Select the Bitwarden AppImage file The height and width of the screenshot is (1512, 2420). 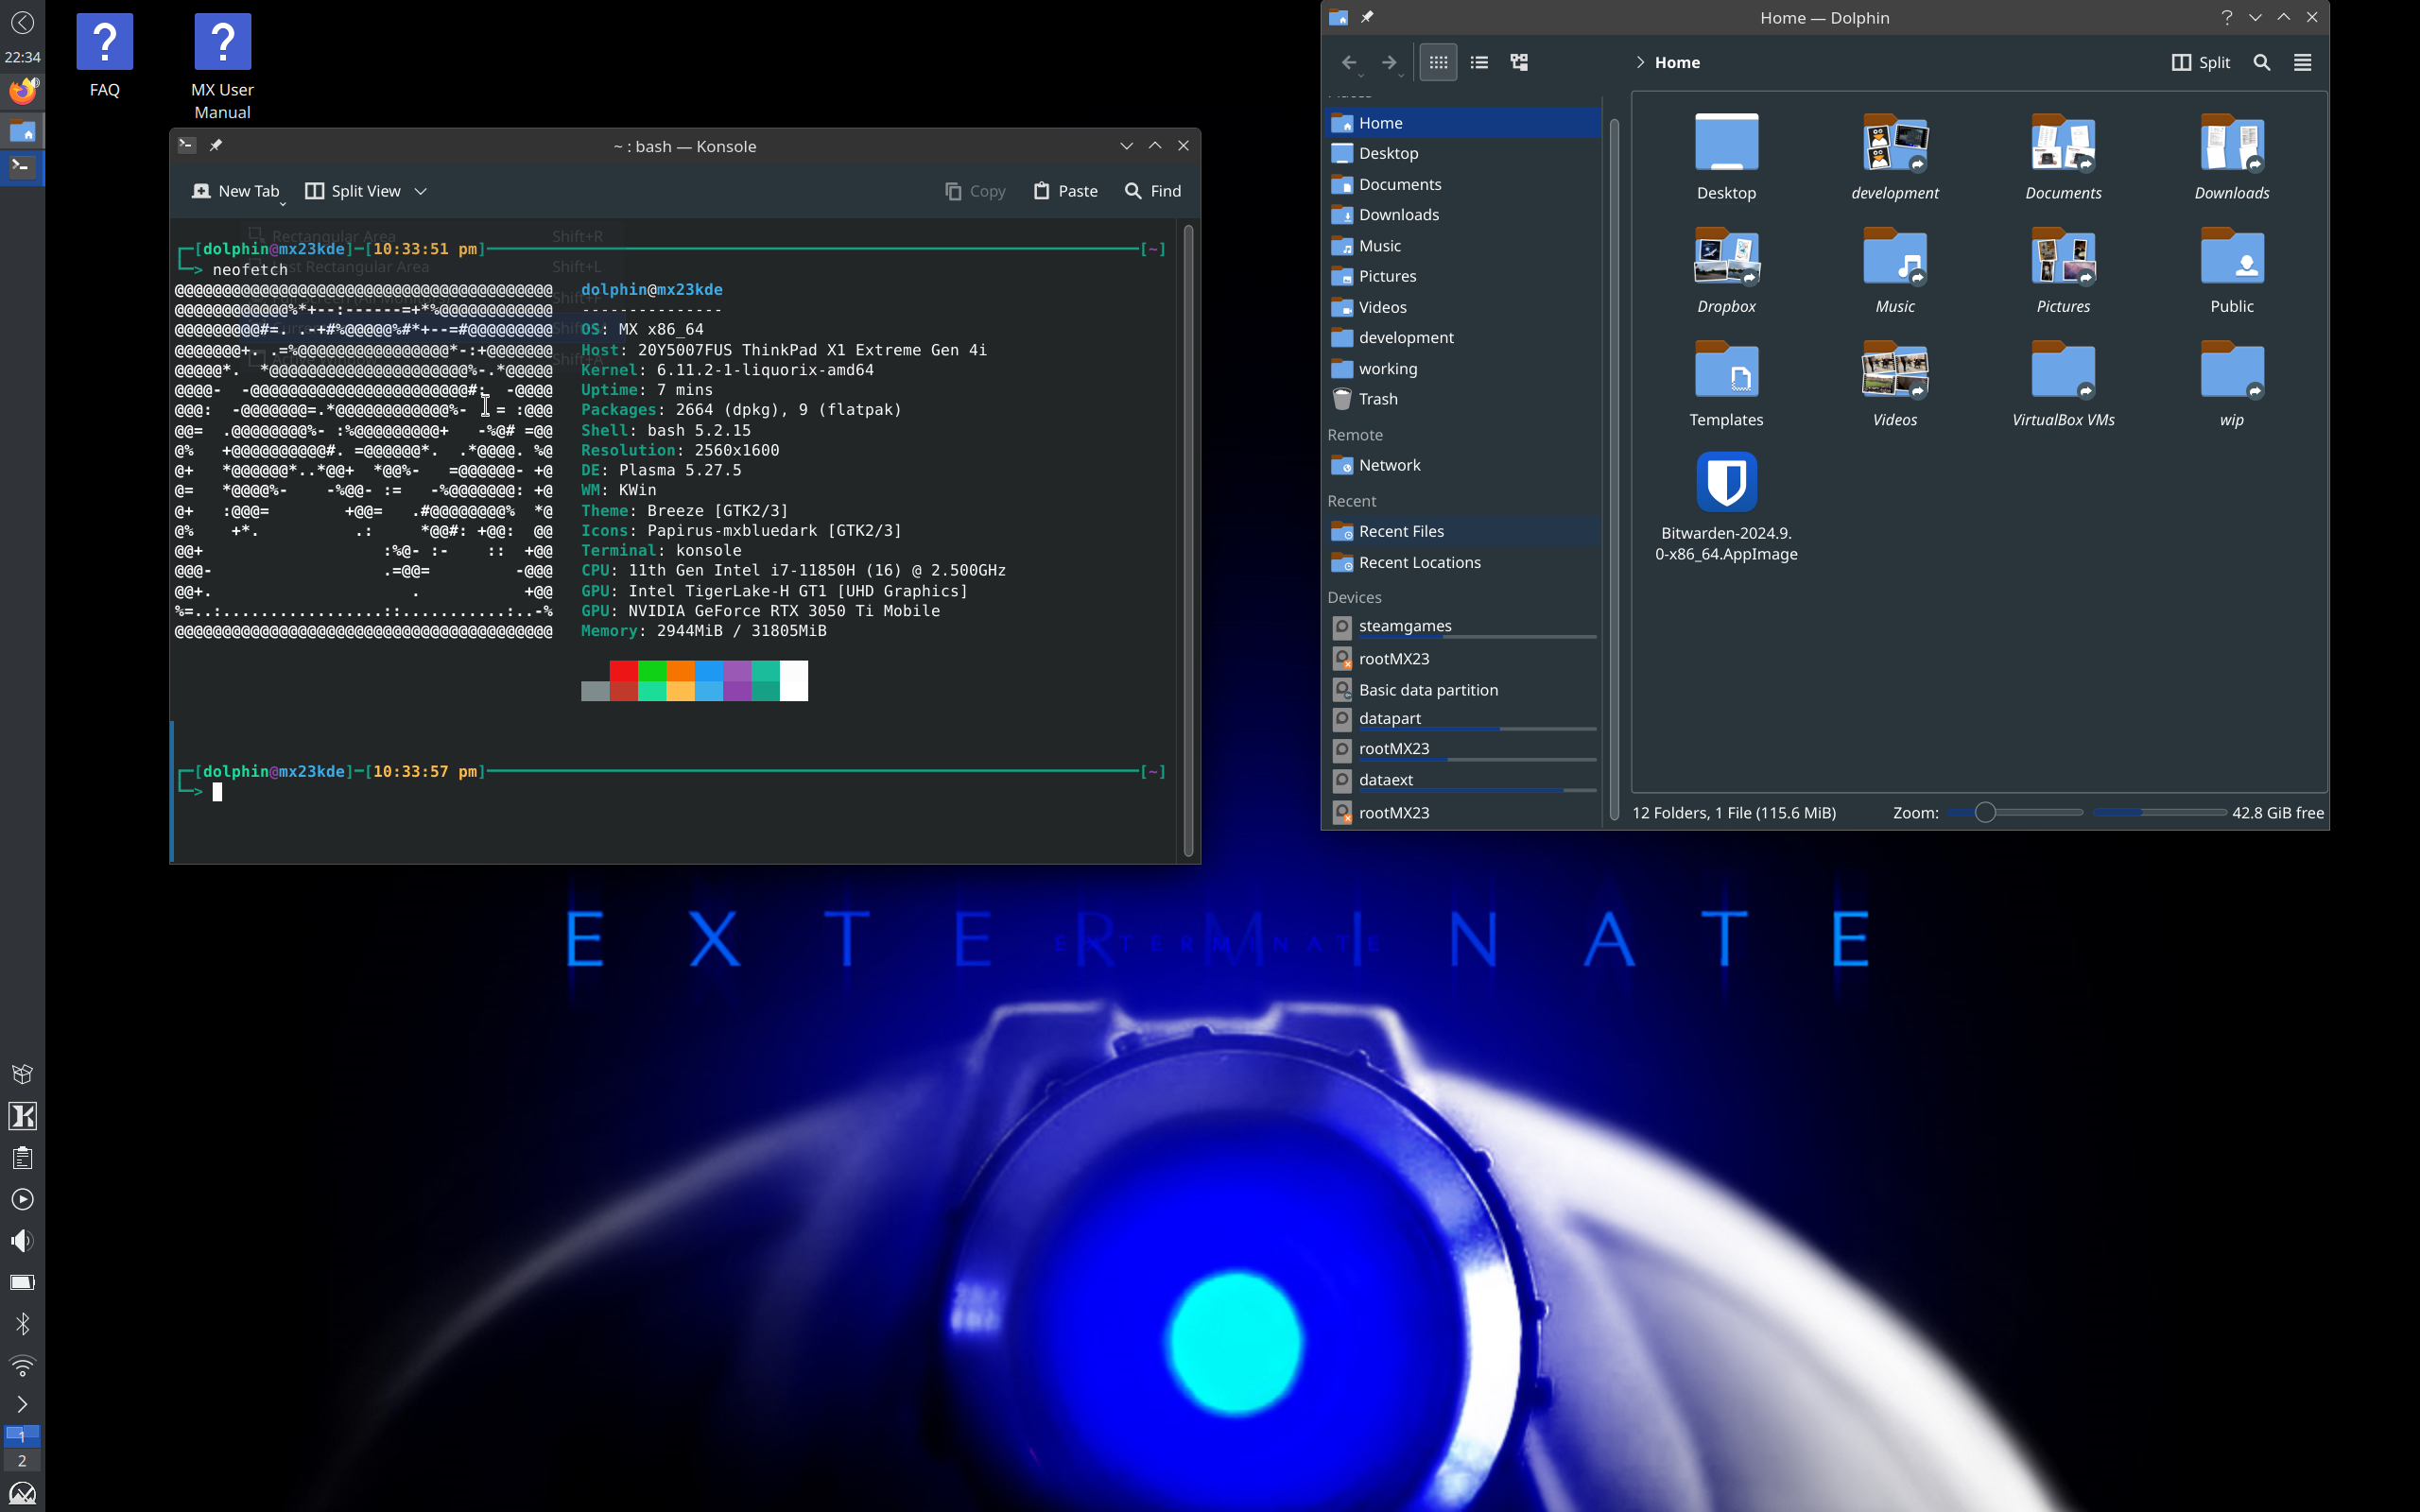[1727, 508]
